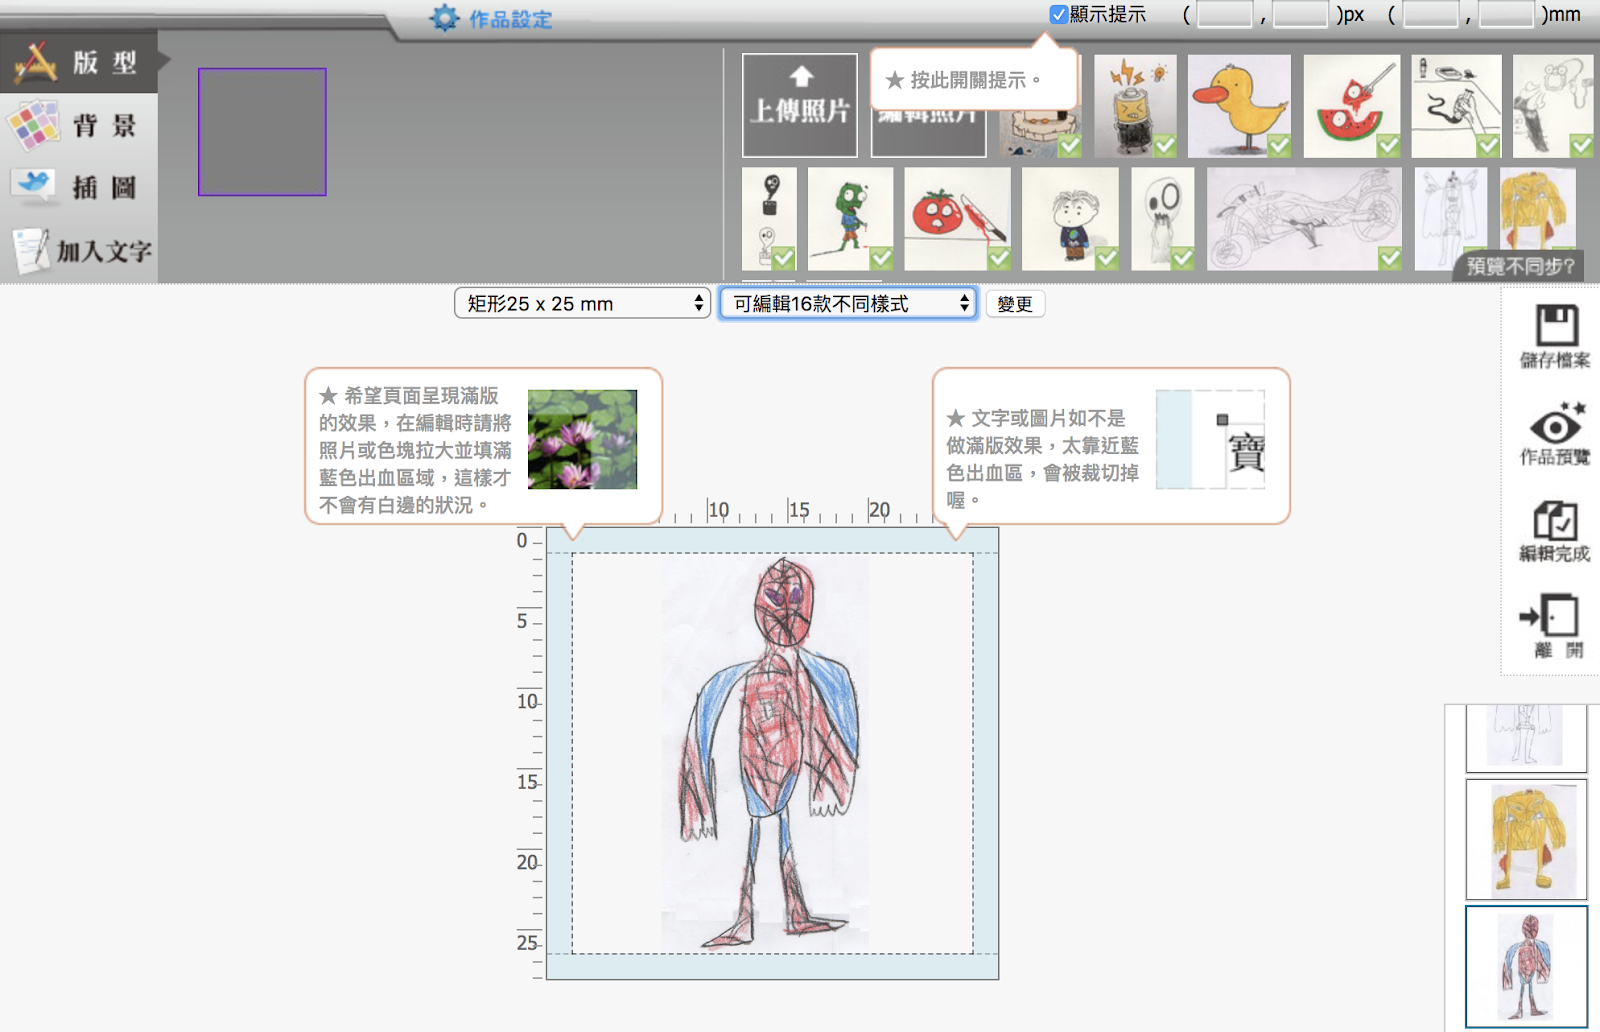The height and width of the screenshot is (1032, 1600).
Task: Switch to the 插圖 illustration tab
Action: click(79, 187)
